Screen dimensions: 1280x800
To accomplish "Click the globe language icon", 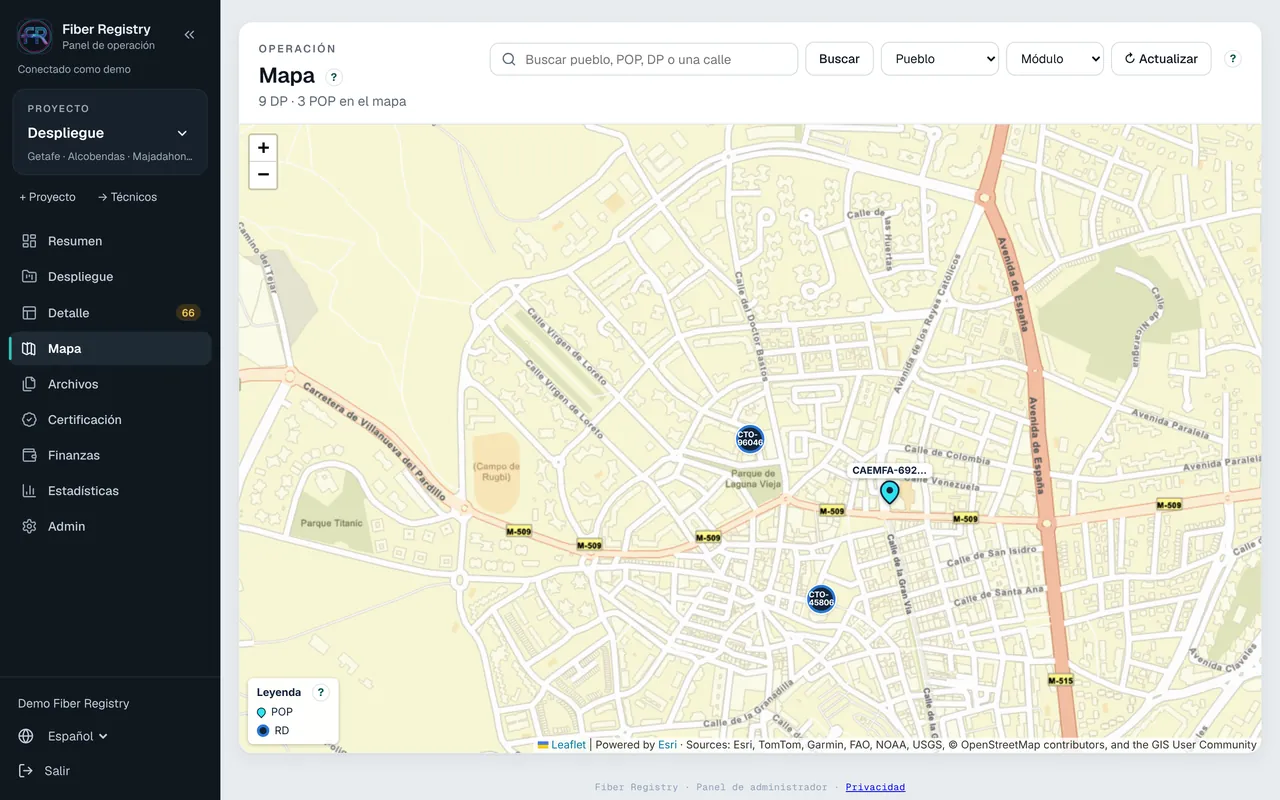I will coord(26,736).
